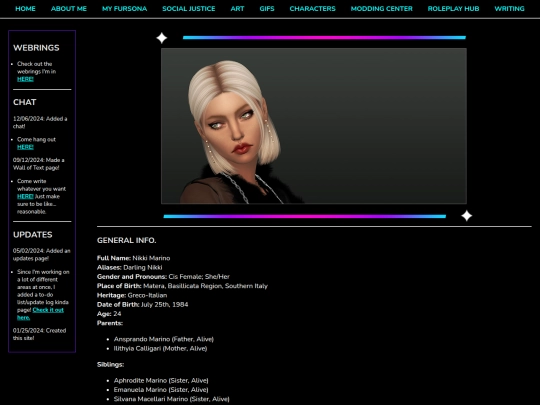The image size is (540, 405).
Task: Click 'Ansprando Marino (Father, Alive)' entry
Action: [x=164, y=339]
